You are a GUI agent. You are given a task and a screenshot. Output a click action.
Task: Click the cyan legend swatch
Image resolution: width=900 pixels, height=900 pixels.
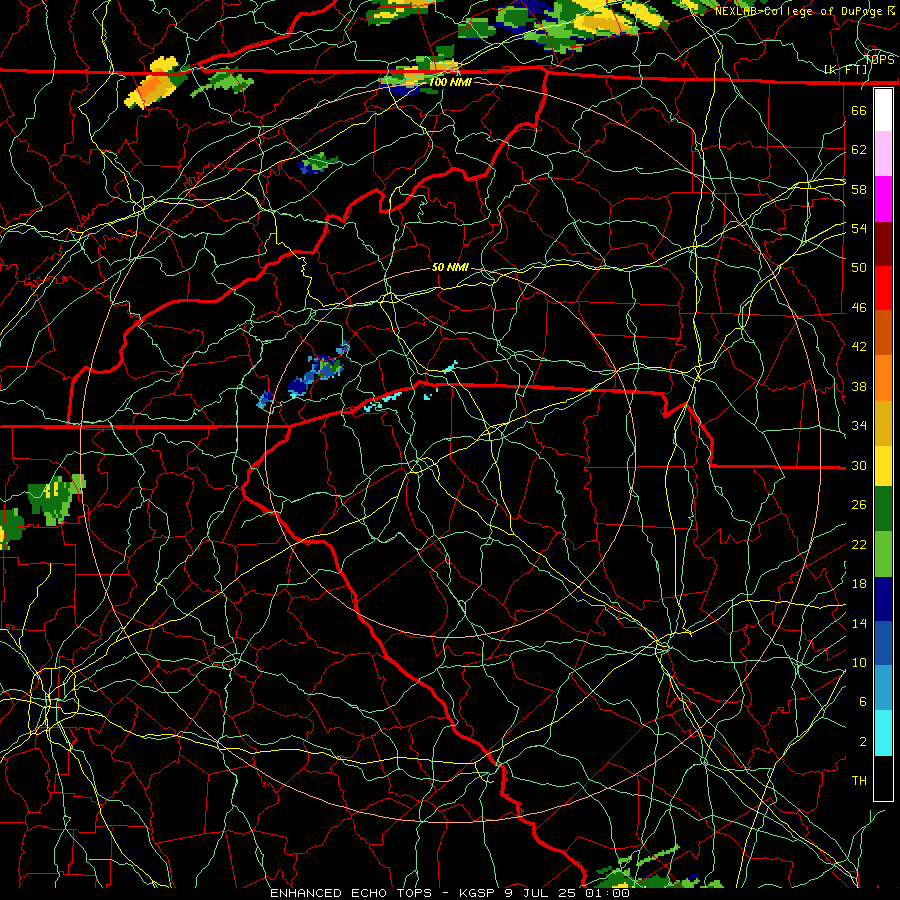tap(883, 733)
